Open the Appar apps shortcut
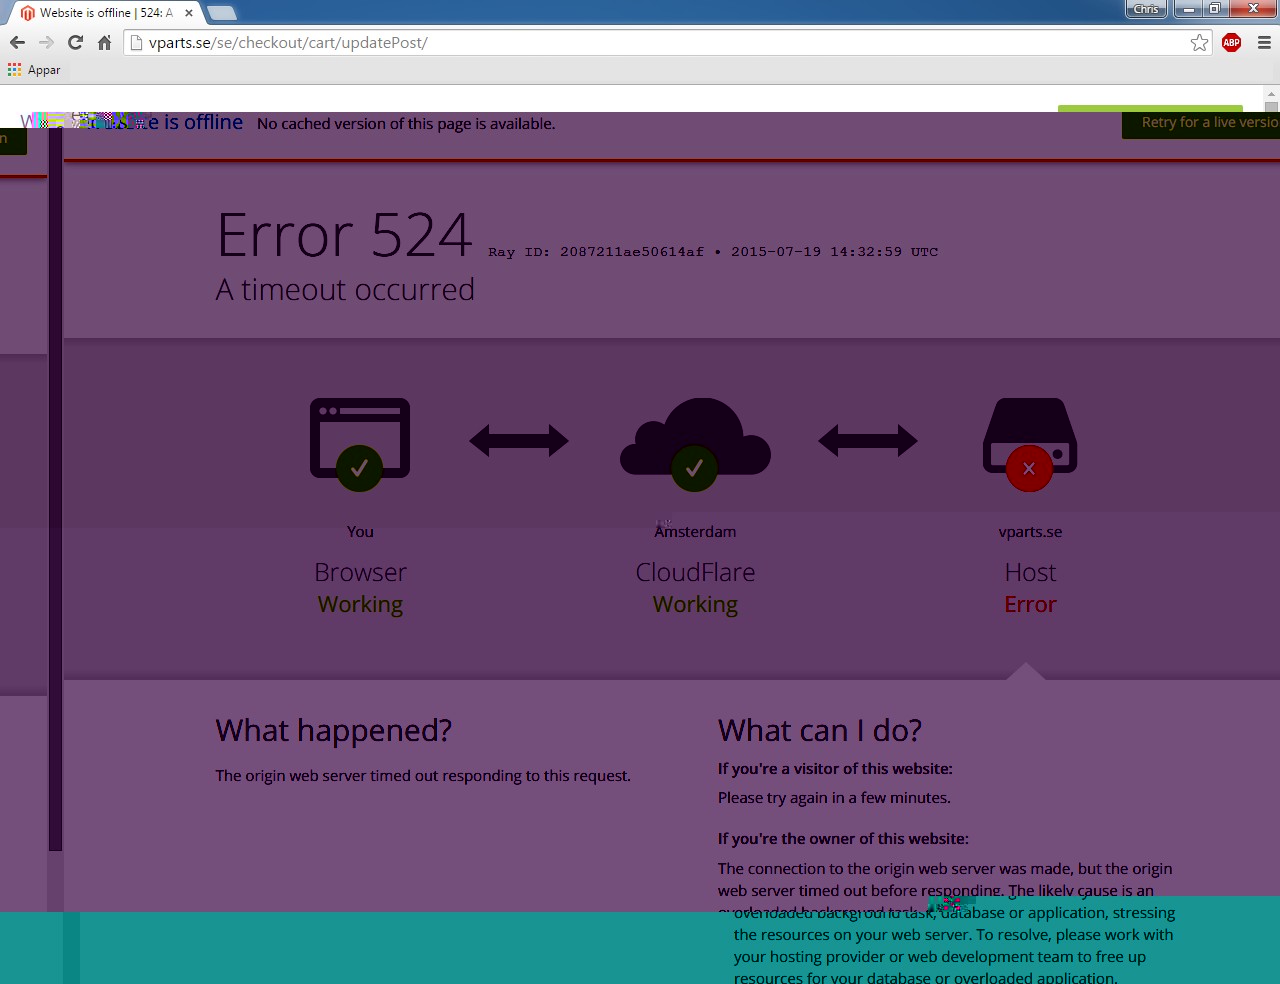 point(34,70)
